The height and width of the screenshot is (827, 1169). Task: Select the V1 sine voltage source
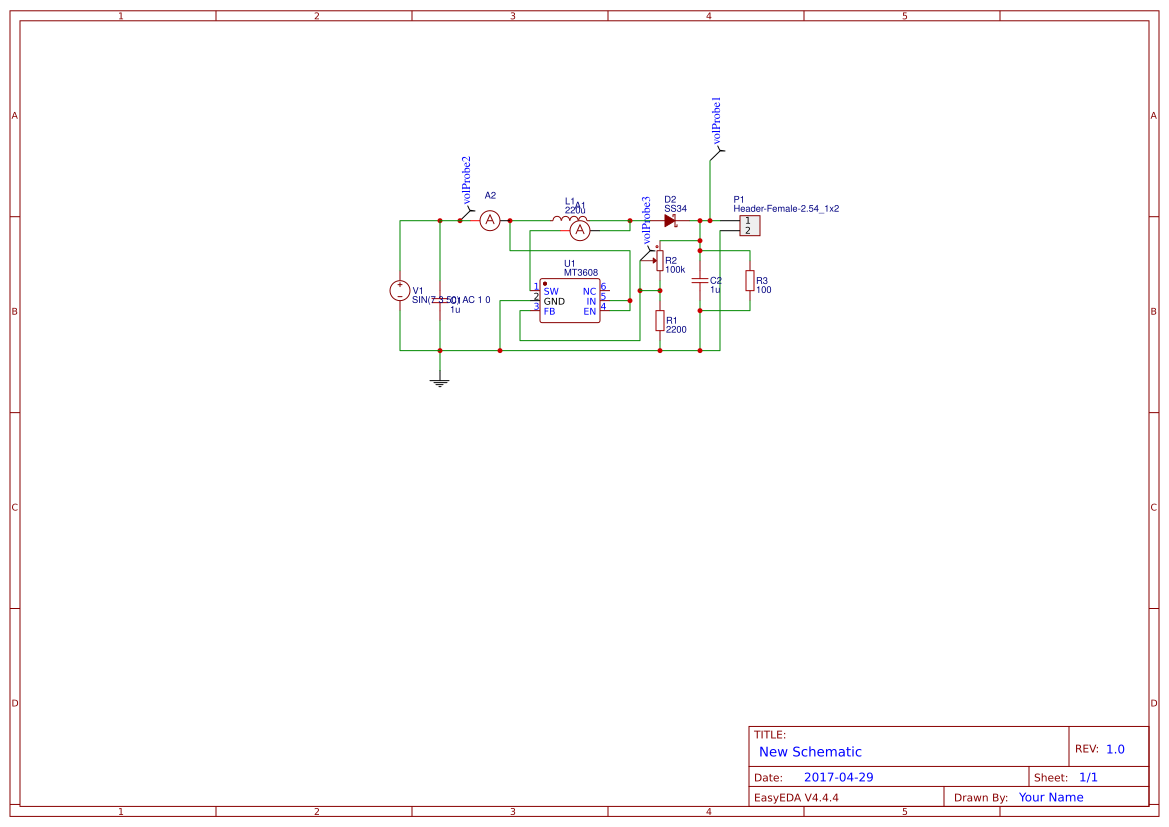(x=401, y=291)
